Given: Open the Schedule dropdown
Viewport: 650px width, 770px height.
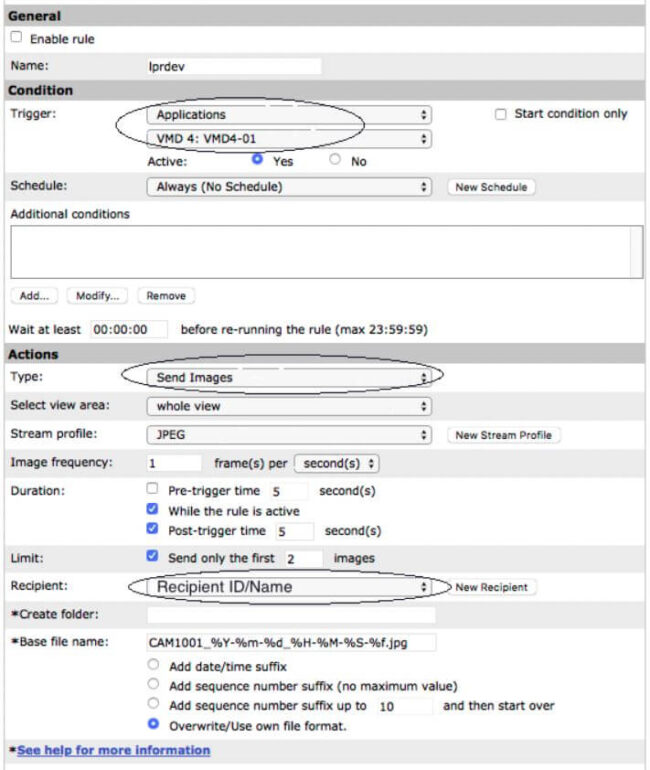Looking at the screenshot, I should (x=289, y=187).
